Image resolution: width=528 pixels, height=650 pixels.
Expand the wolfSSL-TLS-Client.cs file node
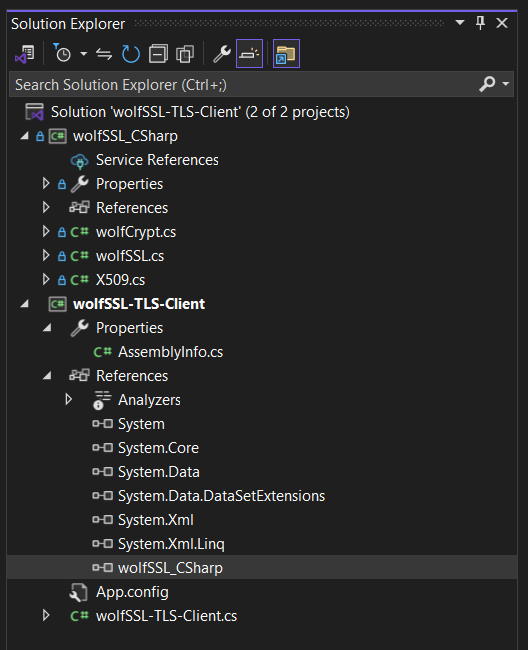[46, 616]
